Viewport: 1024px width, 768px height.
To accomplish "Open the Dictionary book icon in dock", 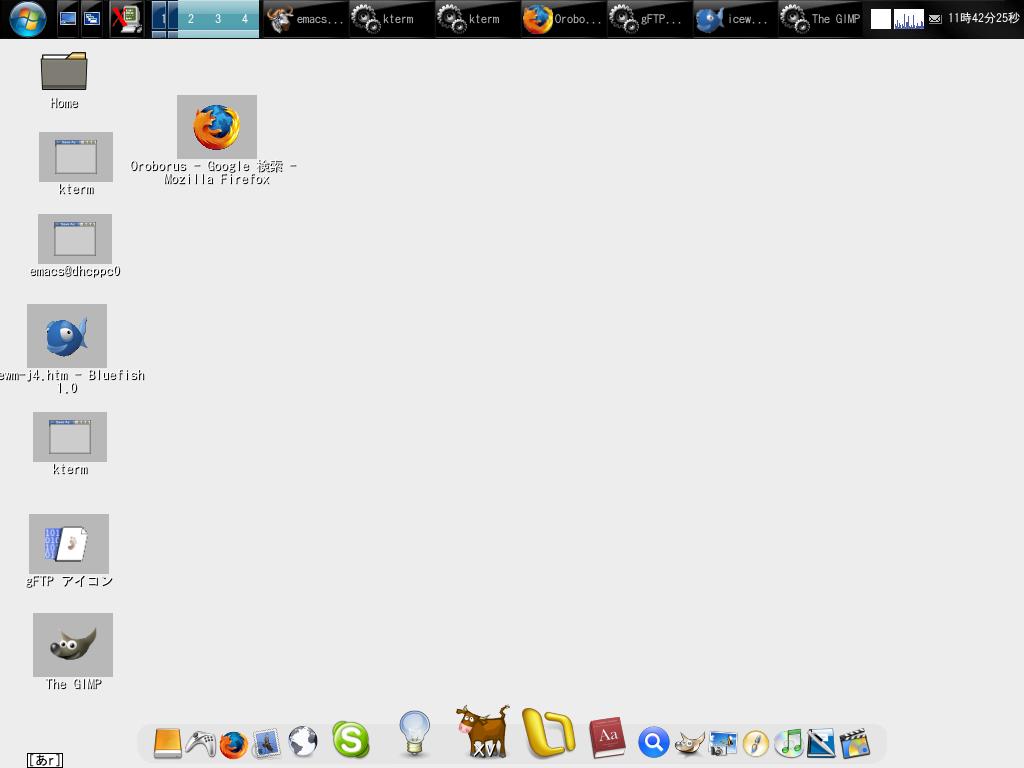I will [606, 739].
